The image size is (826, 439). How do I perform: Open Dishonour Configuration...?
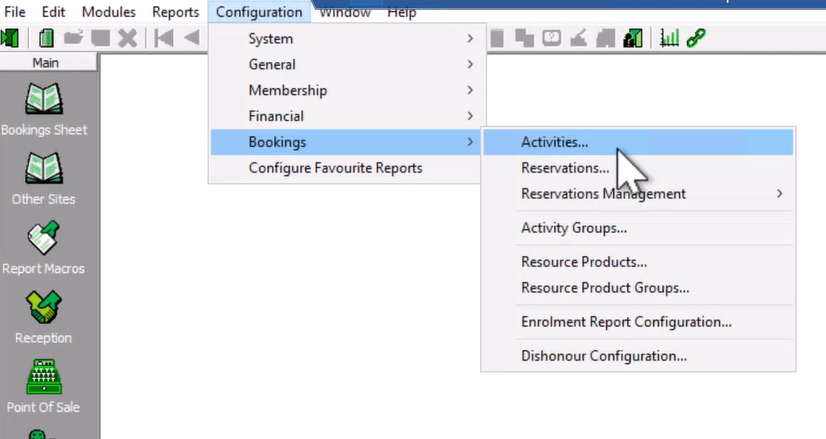click(x=638, y=356)
